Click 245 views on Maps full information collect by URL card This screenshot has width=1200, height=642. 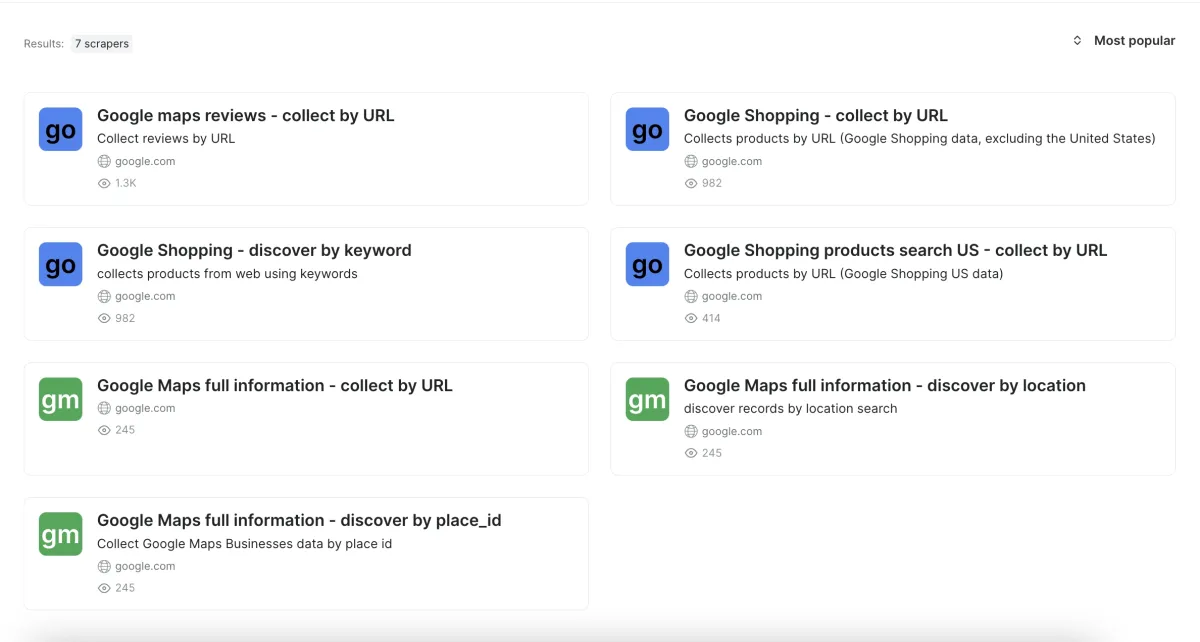point(125,430)
